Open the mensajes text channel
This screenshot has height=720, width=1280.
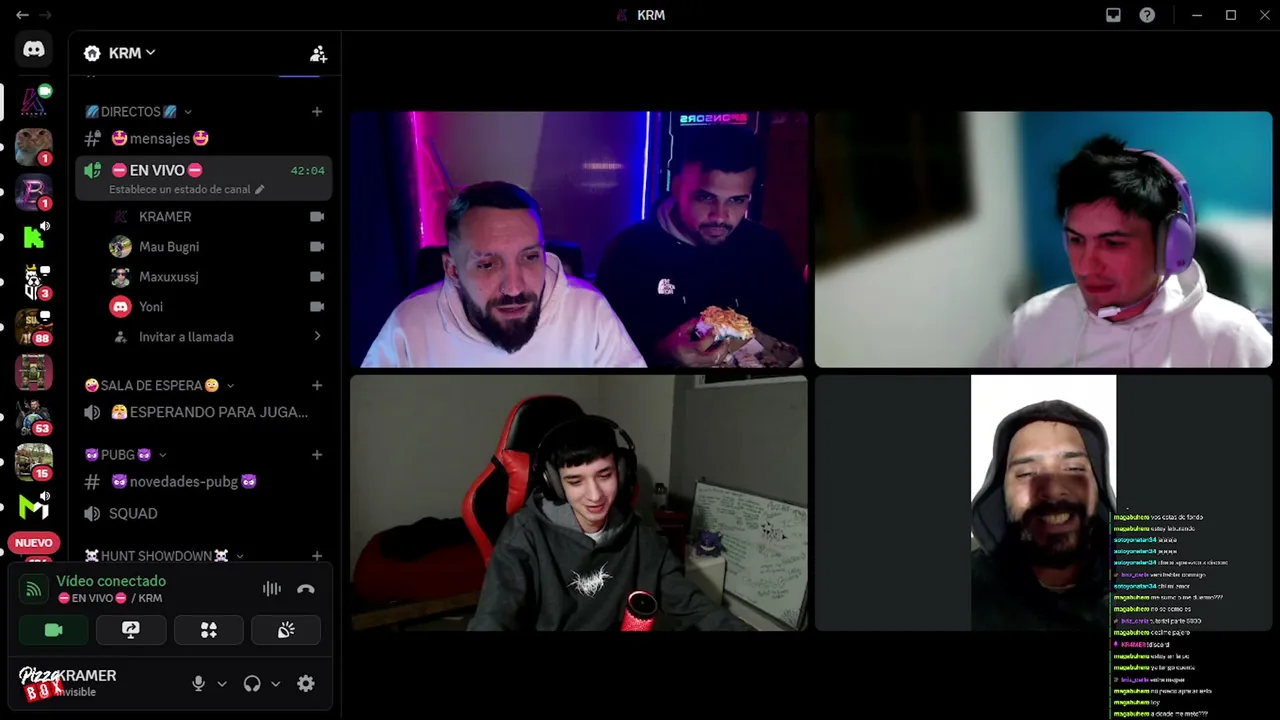pos(204,139)
